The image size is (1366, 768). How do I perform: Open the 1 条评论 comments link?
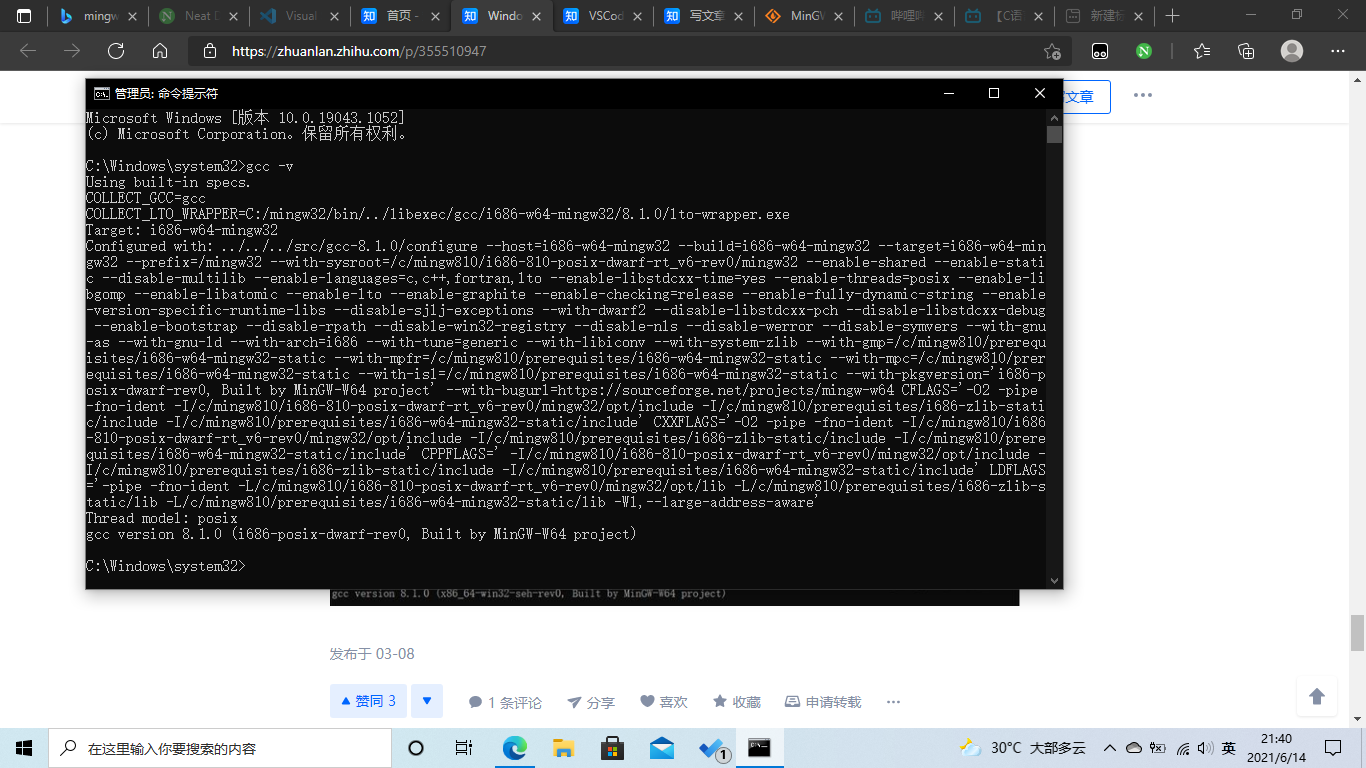coord(504,701)
